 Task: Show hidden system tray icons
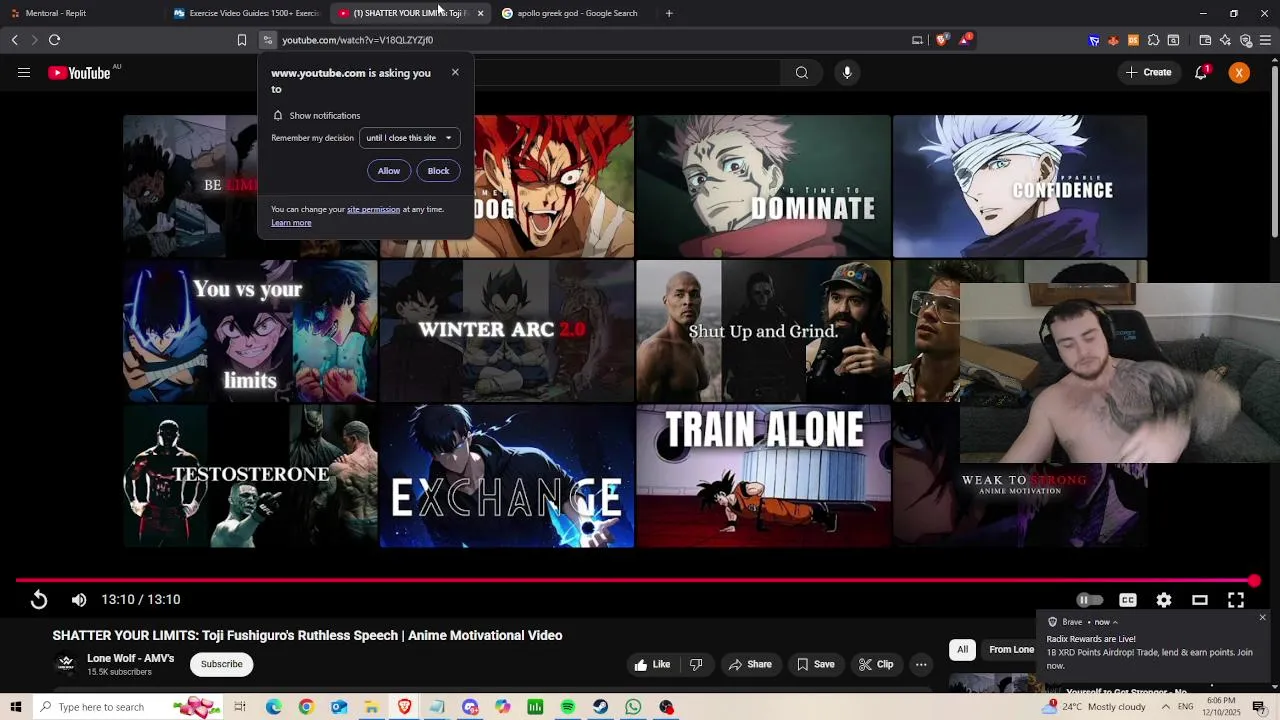(x=1165, y=707)
